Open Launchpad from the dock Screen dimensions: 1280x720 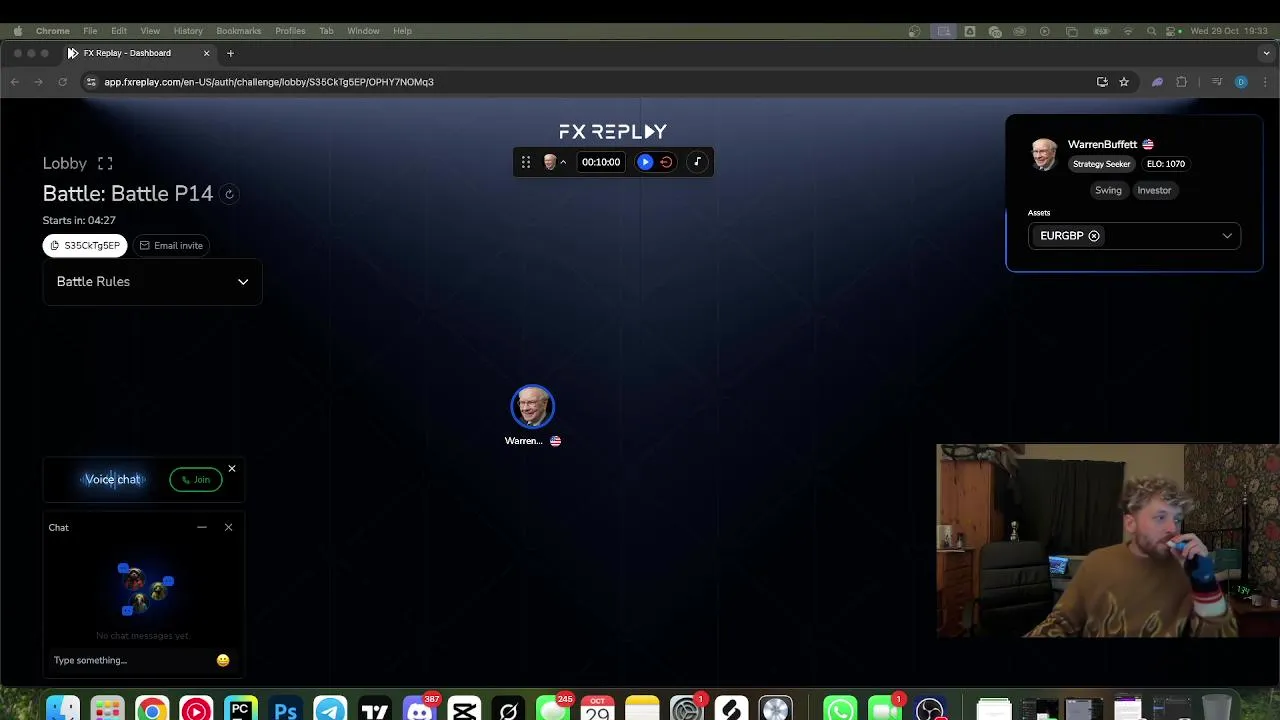(107, 709)
